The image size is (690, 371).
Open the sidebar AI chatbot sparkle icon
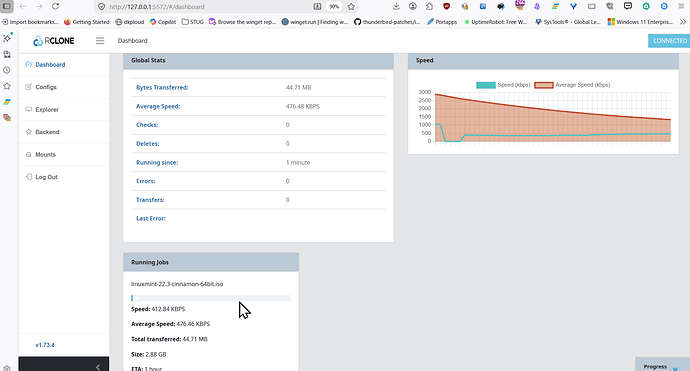(x=7, y=38)
